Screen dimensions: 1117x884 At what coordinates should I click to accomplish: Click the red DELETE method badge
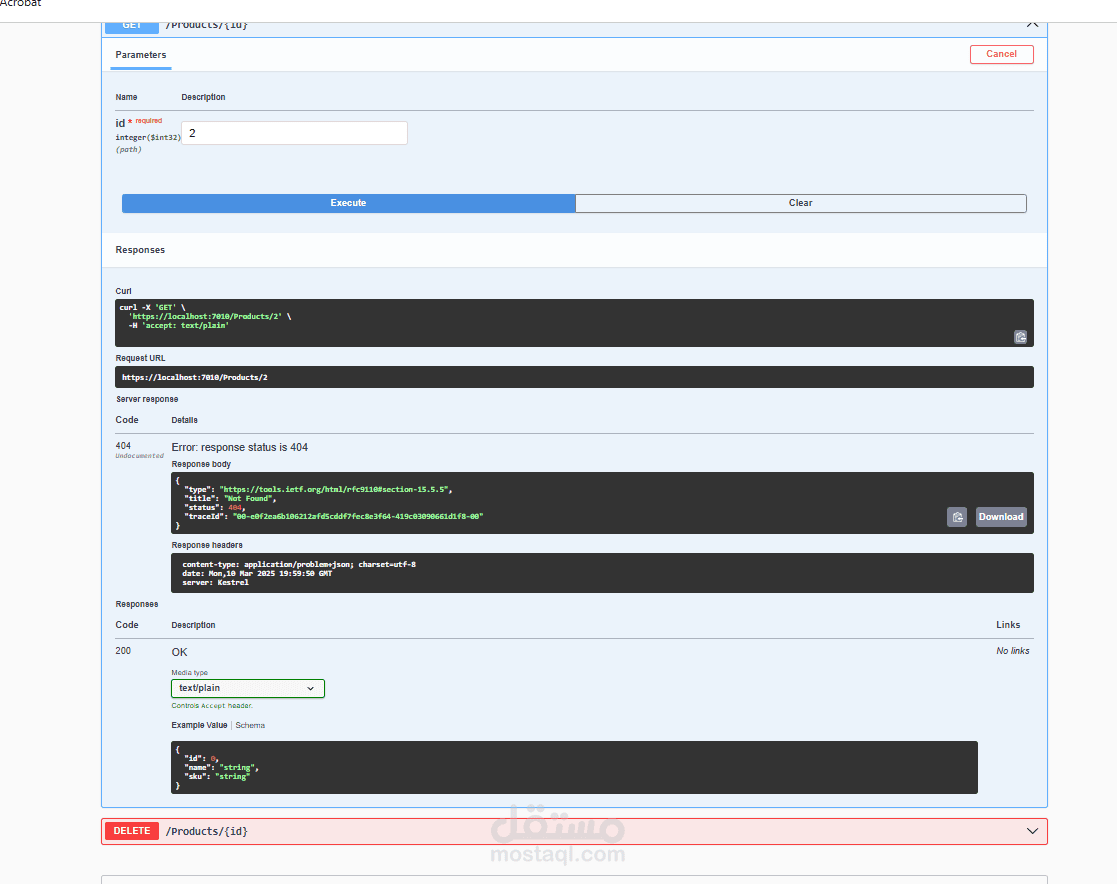pos(132,831)
